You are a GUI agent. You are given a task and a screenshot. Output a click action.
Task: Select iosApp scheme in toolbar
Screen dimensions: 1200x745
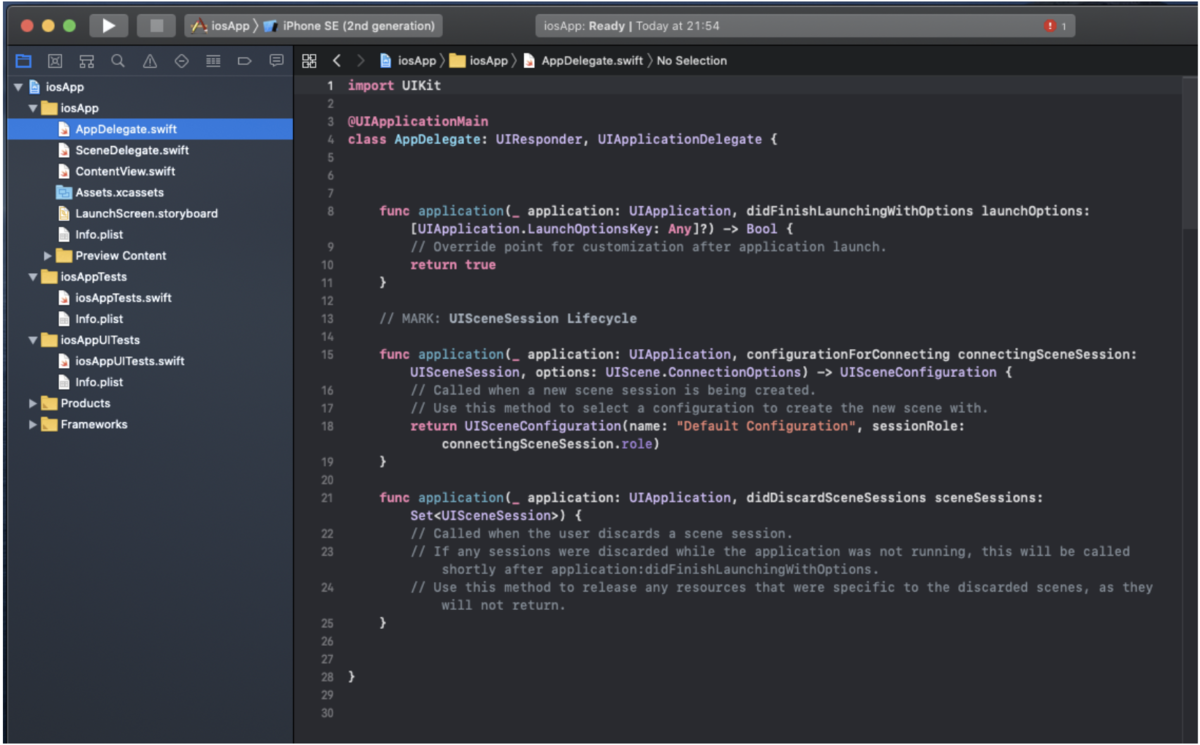coord(221,26)
